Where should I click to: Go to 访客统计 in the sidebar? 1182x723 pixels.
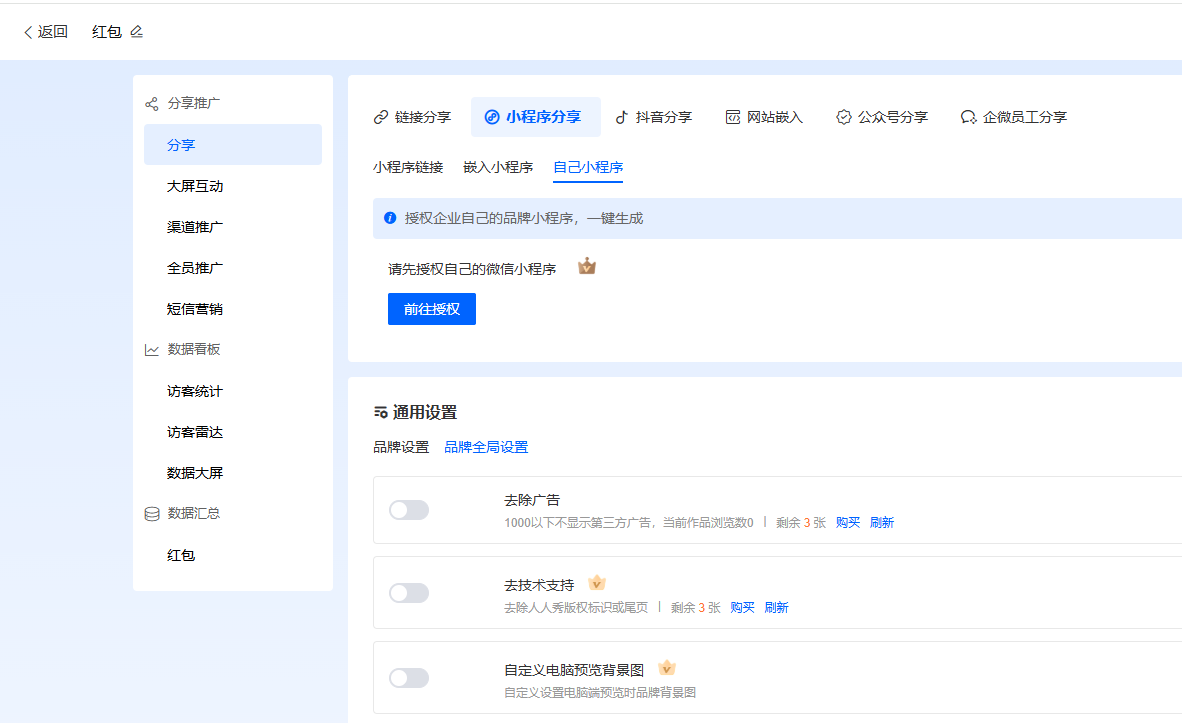click(194, 391)
